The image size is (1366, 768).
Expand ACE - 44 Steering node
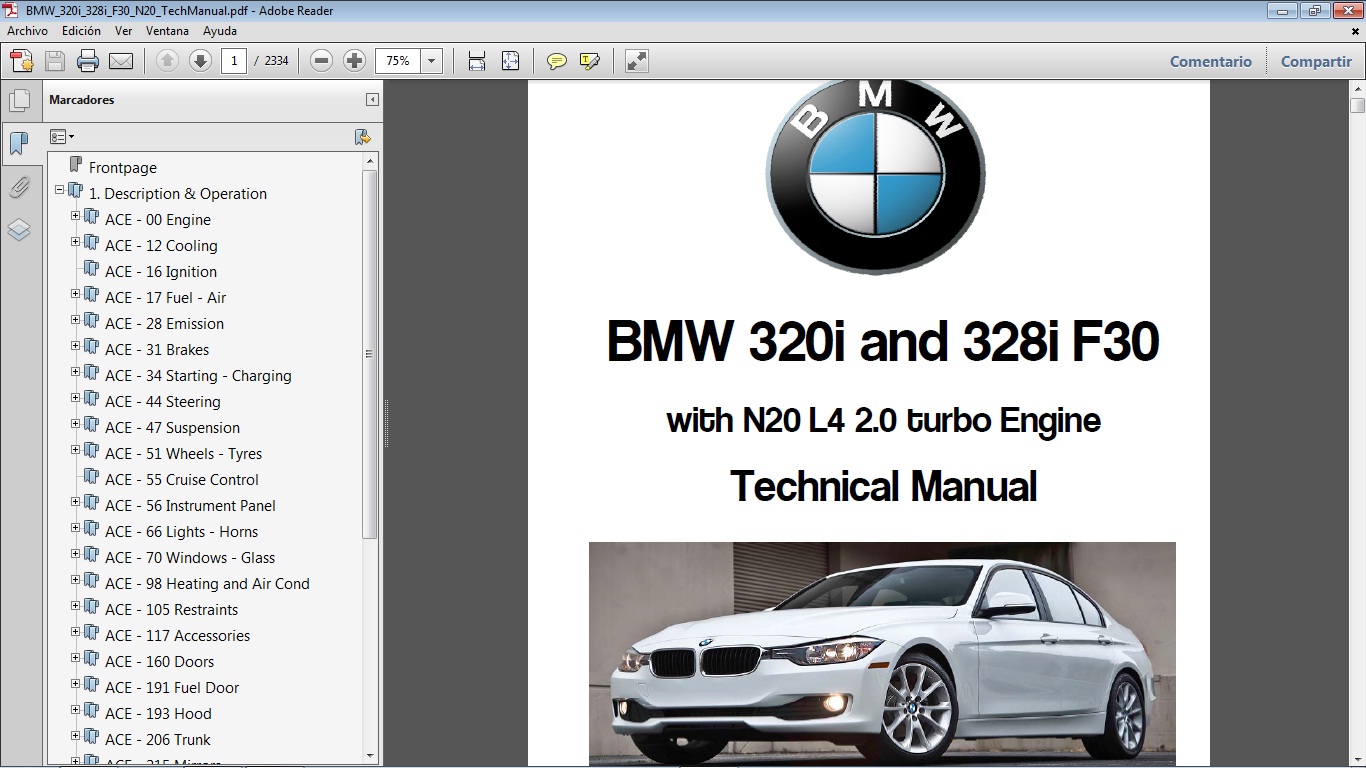pos(76,397)
